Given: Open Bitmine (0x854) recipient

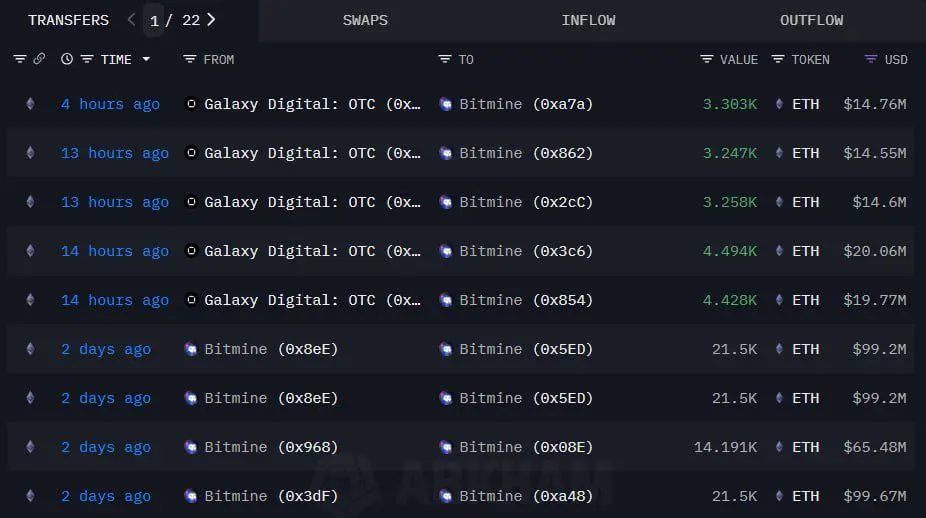Looking at the screenshot, I should [526, 301].
